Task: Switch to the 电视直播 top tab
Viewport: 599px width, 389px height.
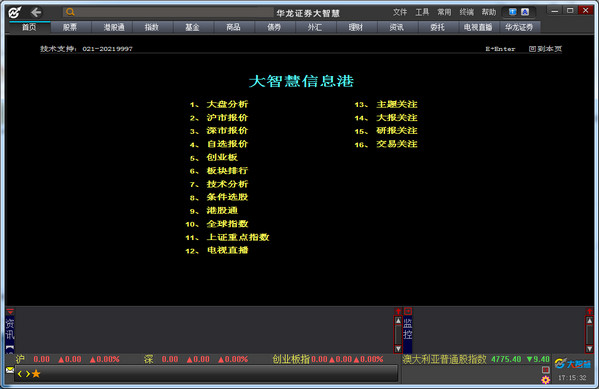Action: click(478, 27)
